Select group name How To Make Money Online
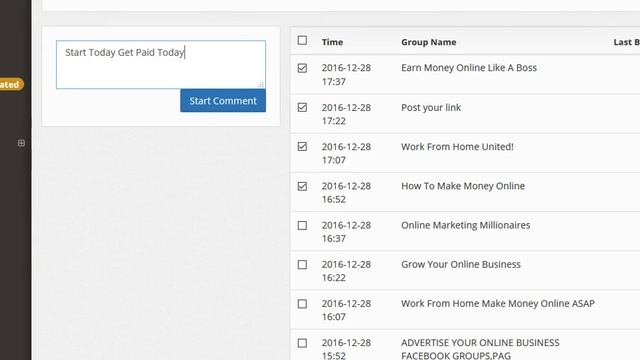The height and width of the screenshot is (360, 640). 463,186
